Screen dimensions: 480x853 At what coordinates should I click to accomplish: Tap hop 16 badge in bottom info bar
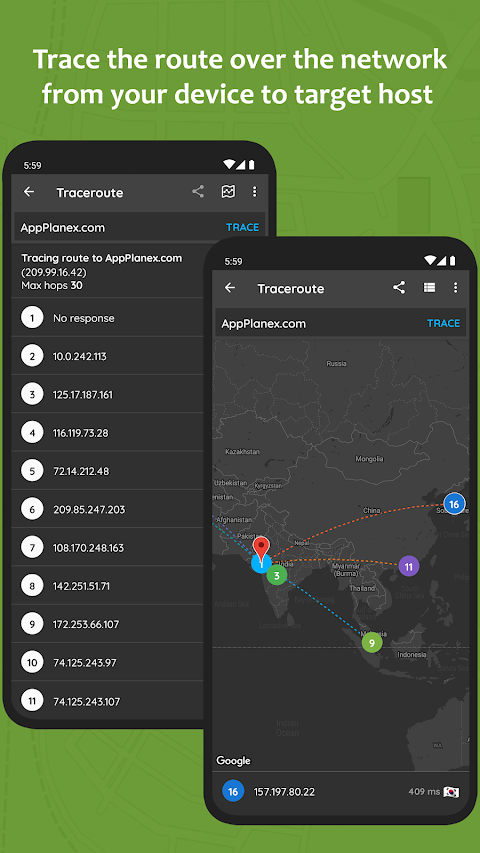(x=233, y=792)
